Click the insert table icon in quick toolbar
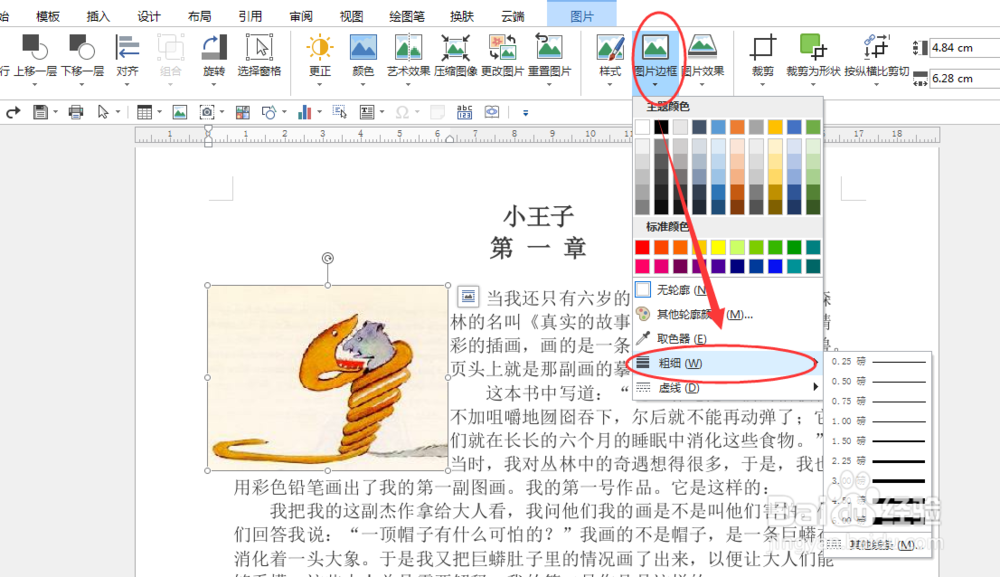The height and width of the screenshot is (577, 1000). [144, 113]
